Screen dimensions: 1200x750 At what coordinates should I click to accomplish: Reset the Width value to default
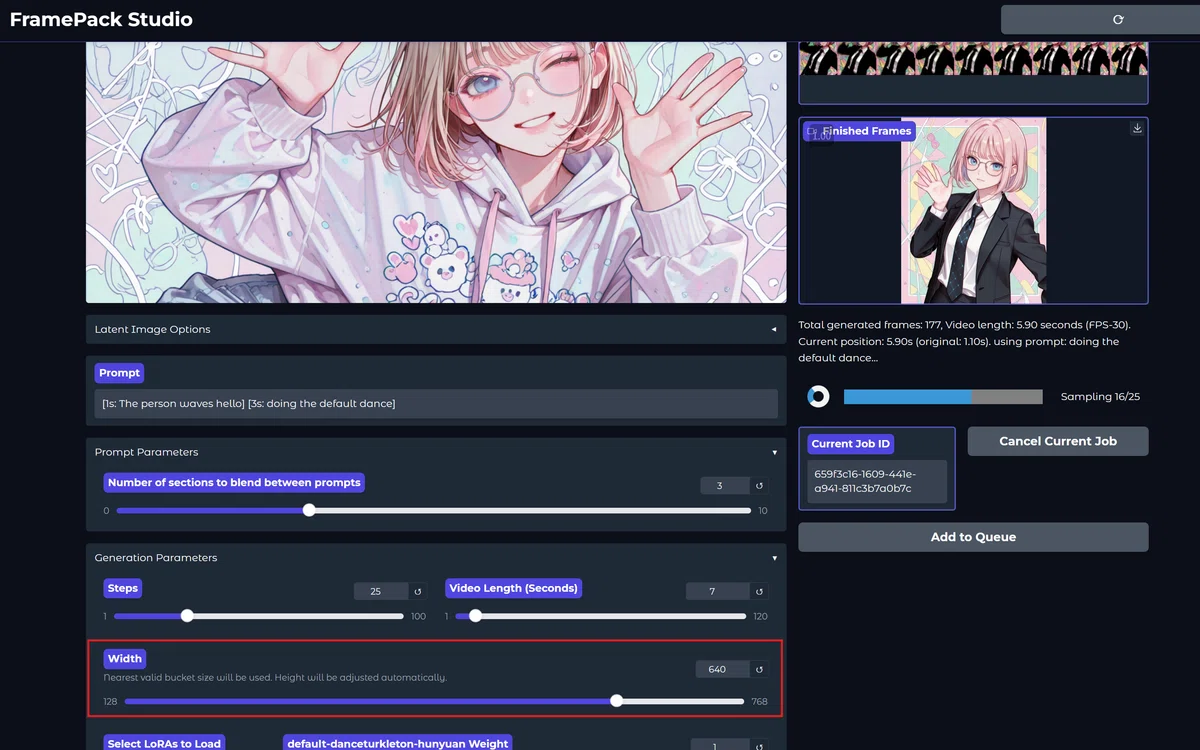coord(759,669)
